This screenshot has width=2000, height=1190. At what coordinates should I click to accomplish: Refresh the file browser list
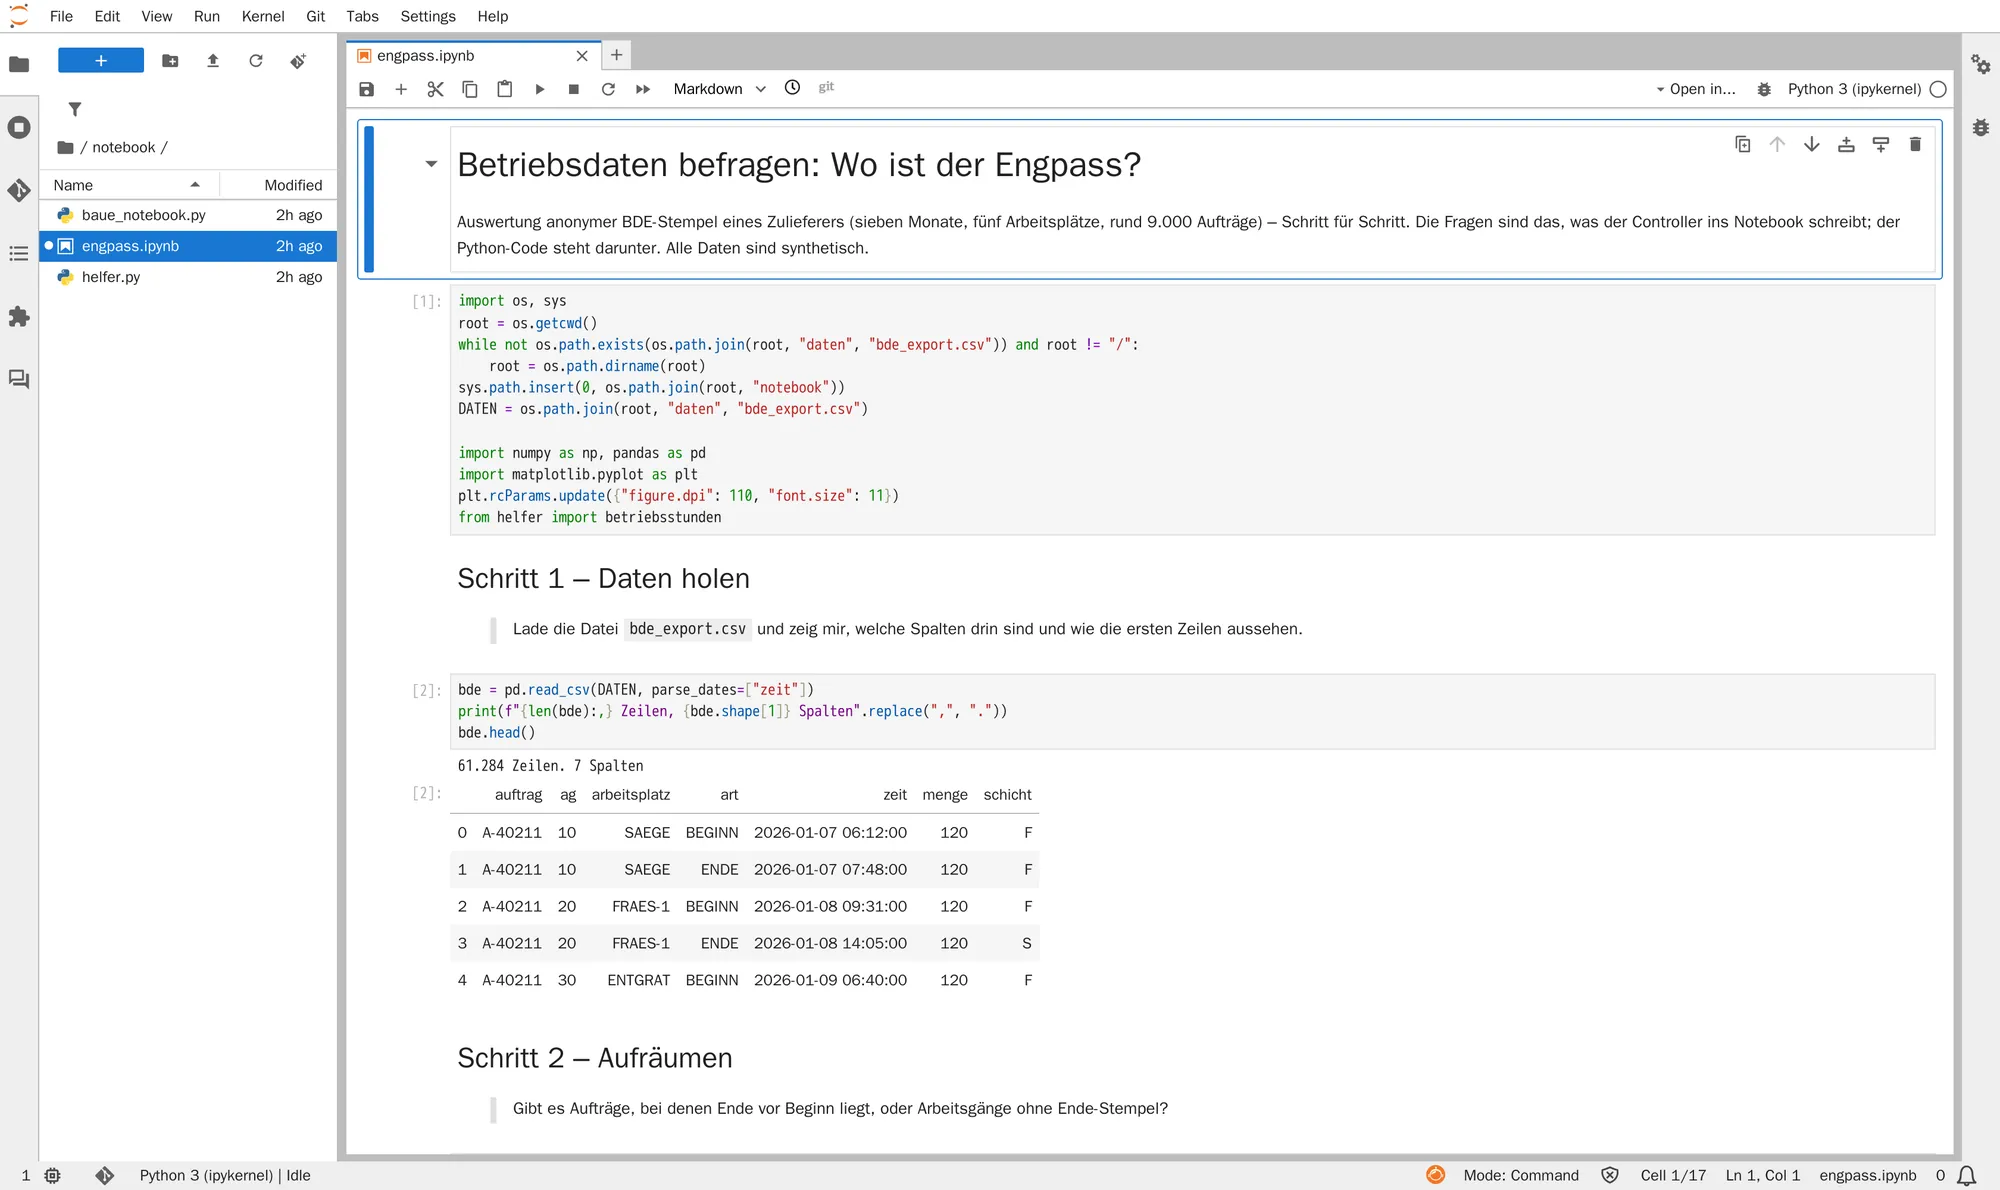[x=256, y=61]
